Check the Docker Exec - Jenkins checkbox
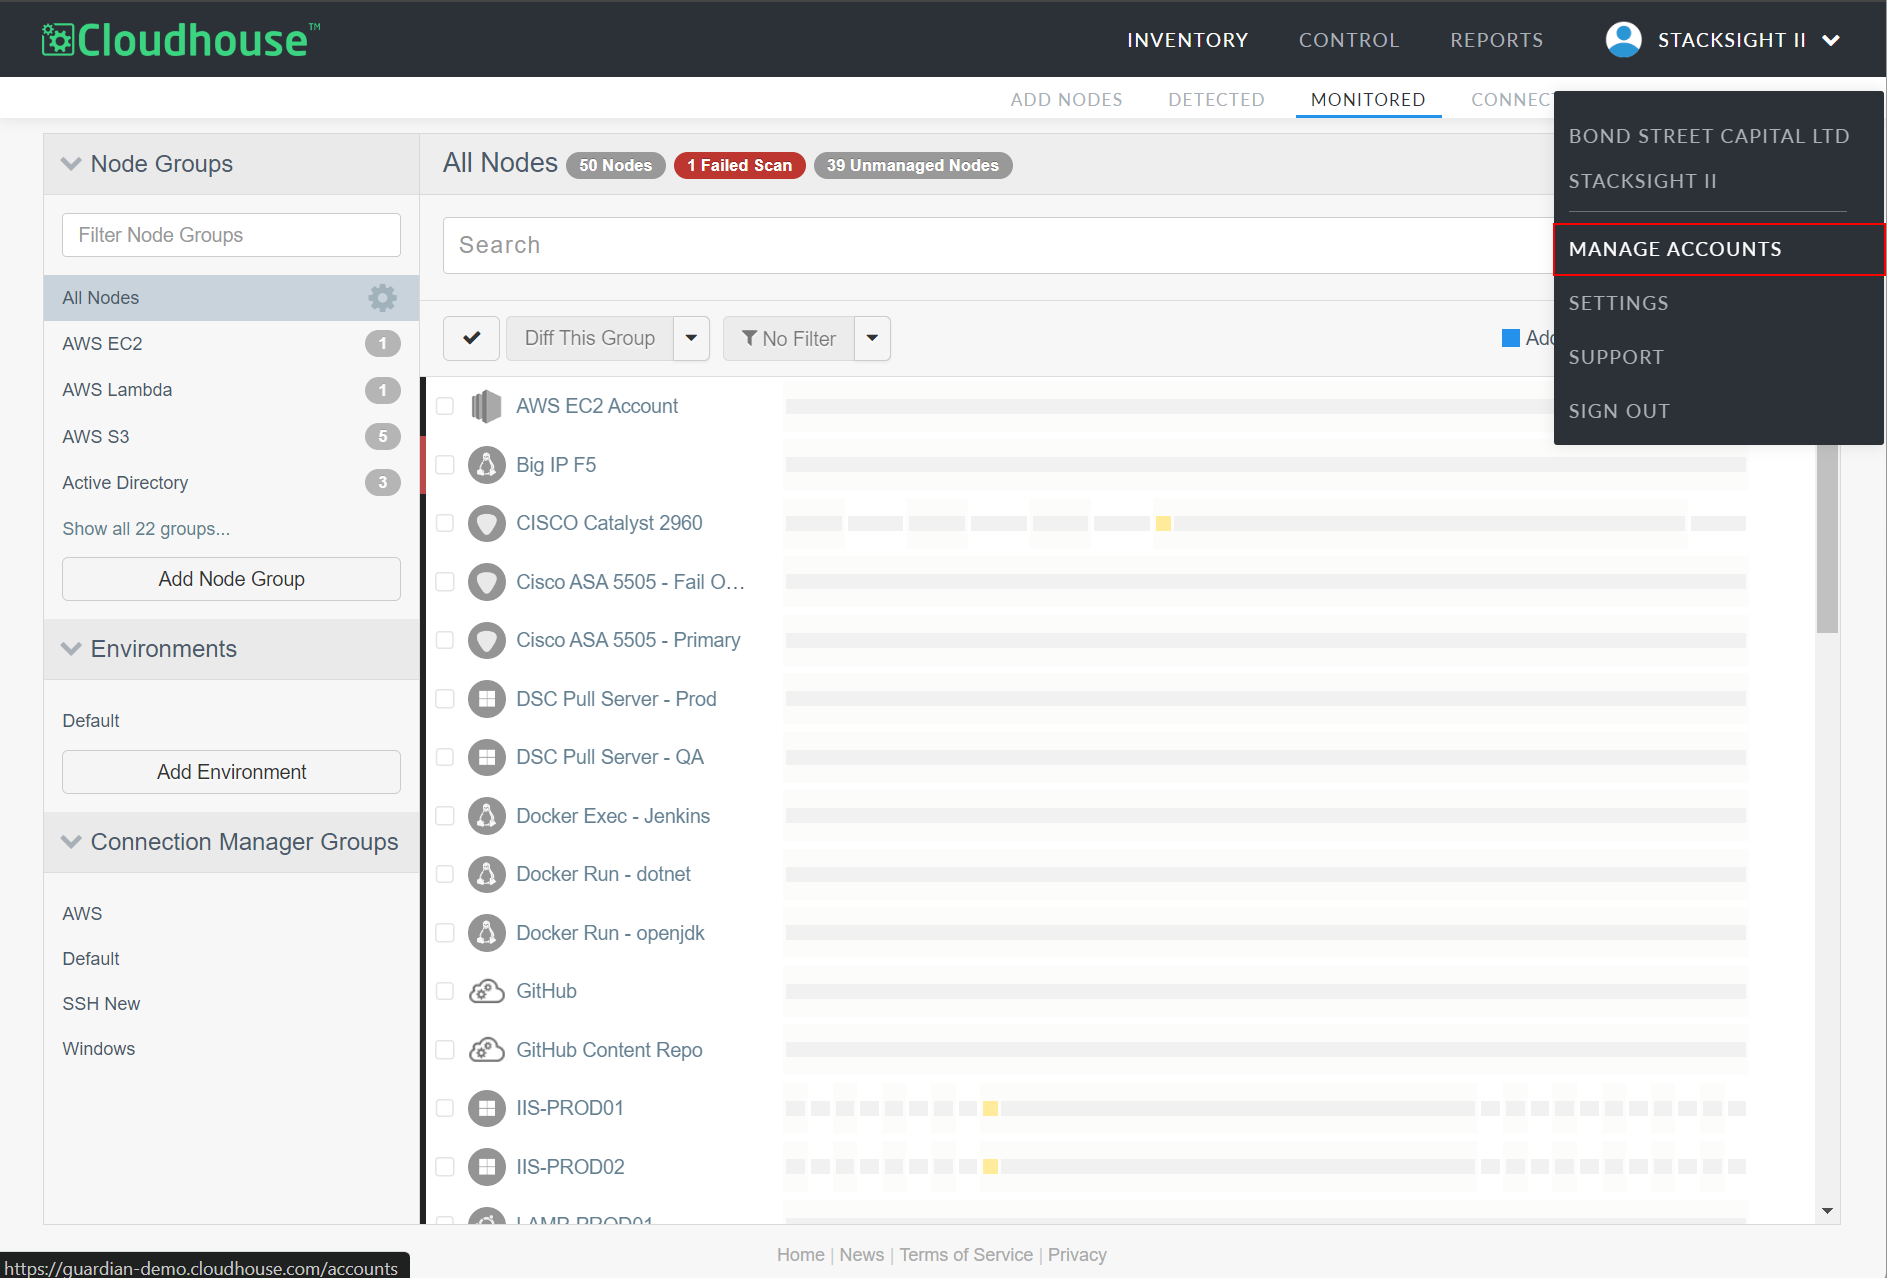 pyautogui.click(x=445, y=816)
